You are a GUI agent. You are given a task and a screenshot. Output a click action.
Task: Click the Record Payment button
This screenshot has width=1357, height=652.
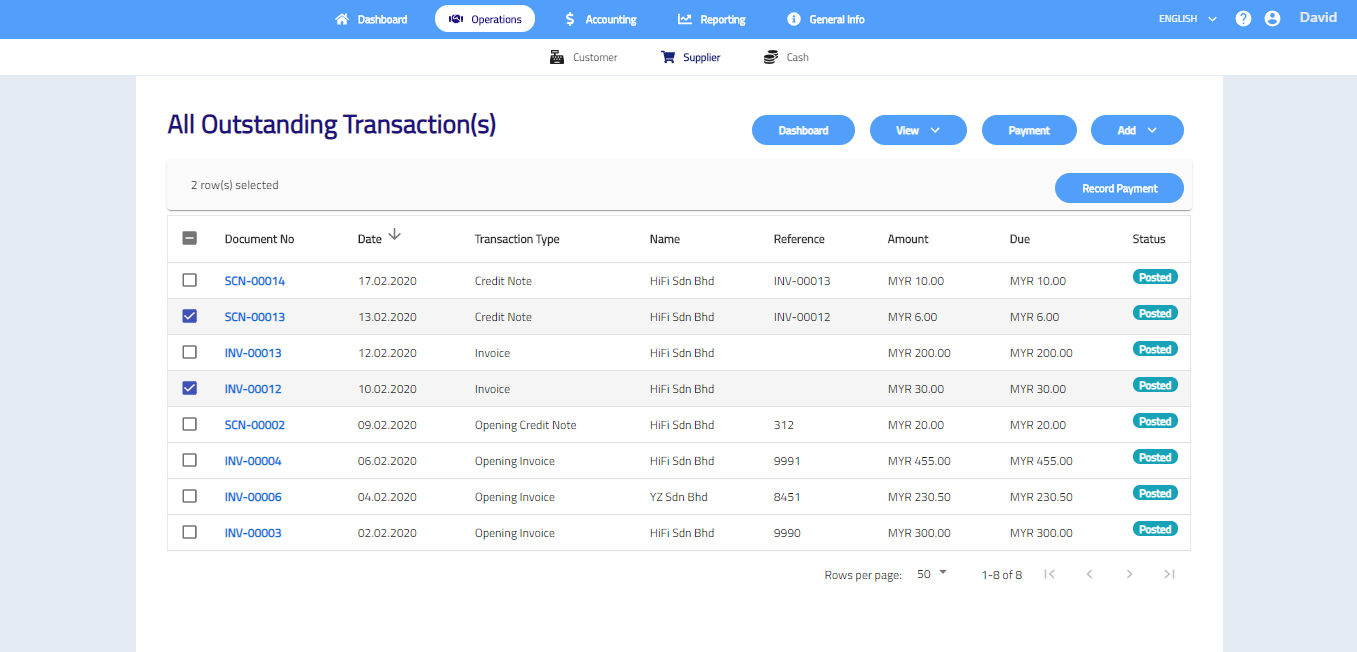[1119, 188]
